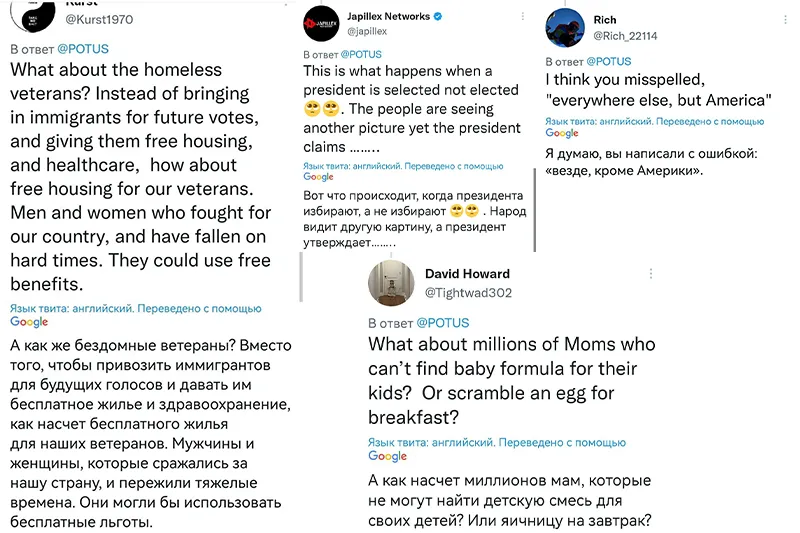Click the @Kurst1970 handle
This screenshot has width=800, height=533.
99,19
